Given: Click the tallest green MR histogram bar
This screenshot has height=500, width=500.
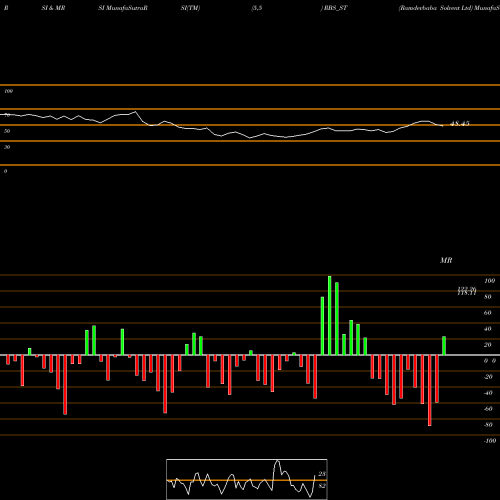Looking at the screenshot, I should [330, 315].
